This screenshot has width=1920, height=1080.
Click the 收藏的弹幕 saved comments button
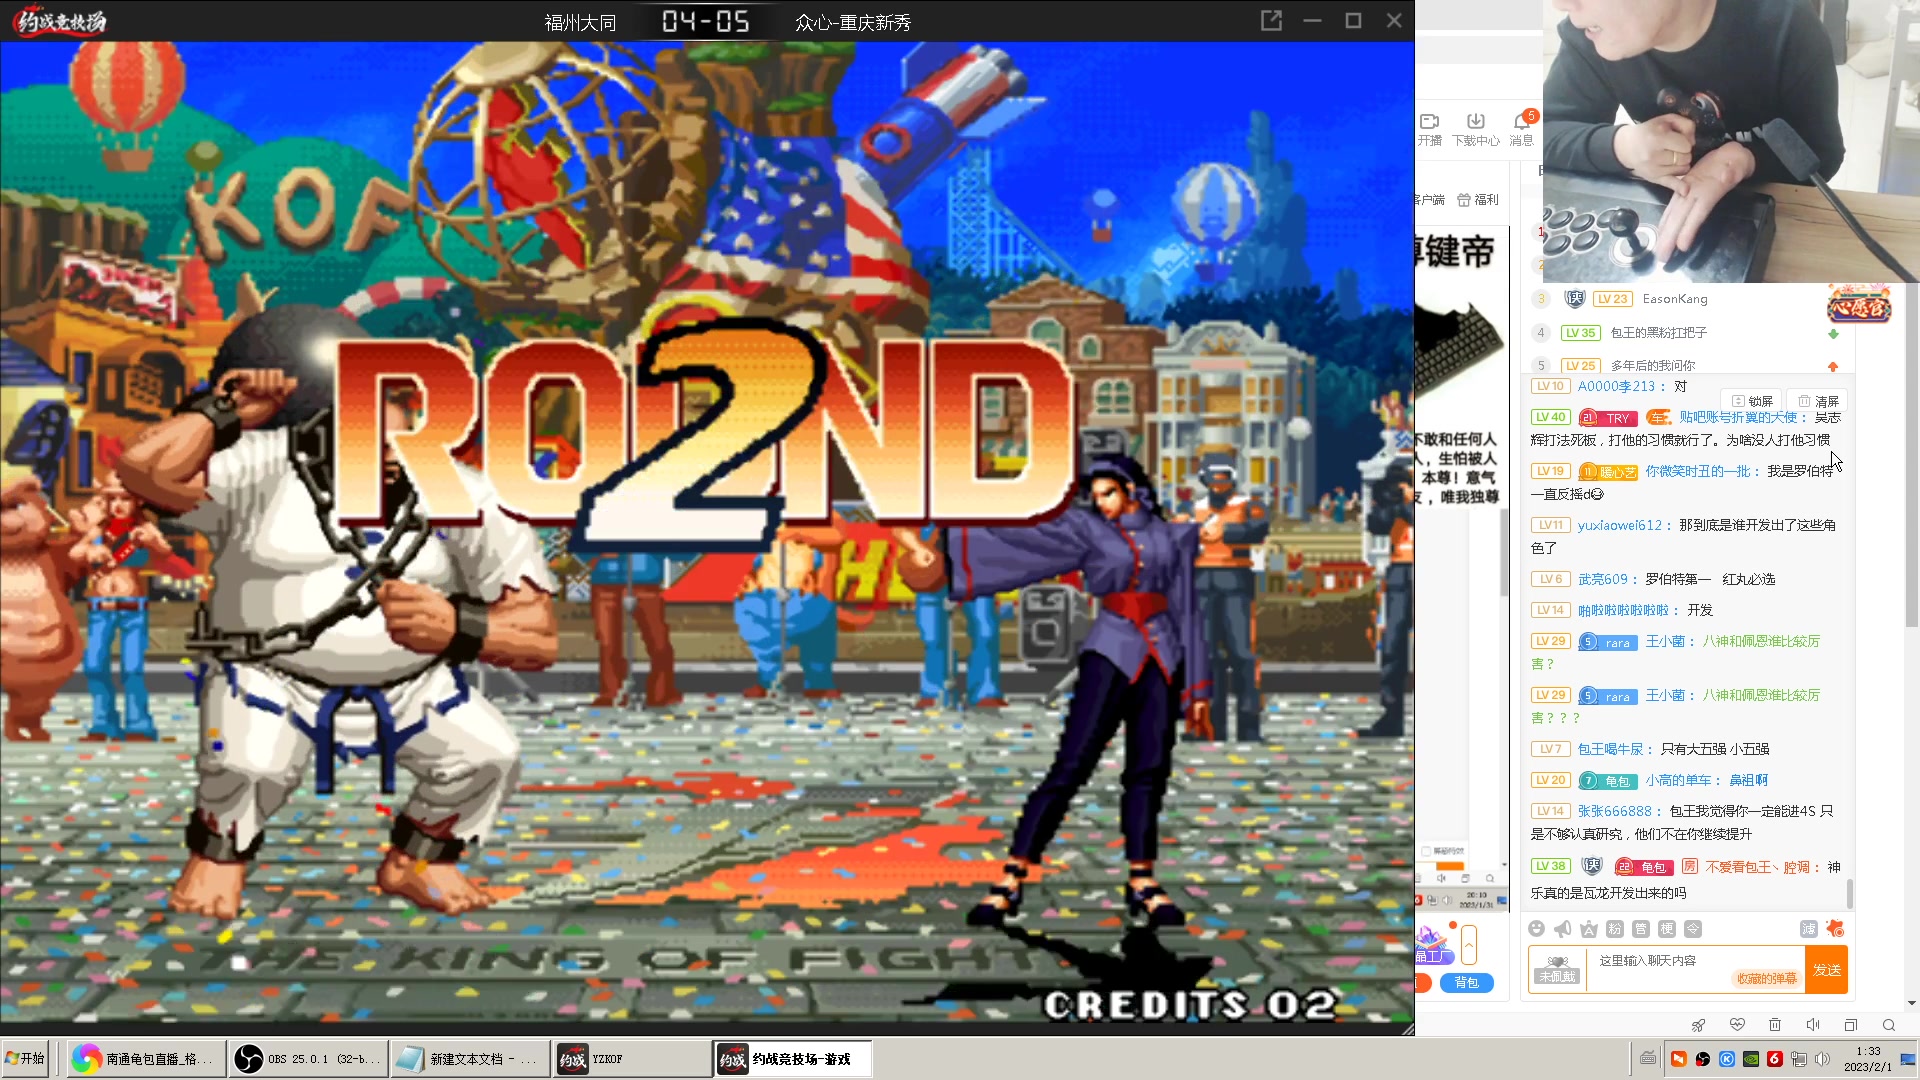pos(1767,979)
